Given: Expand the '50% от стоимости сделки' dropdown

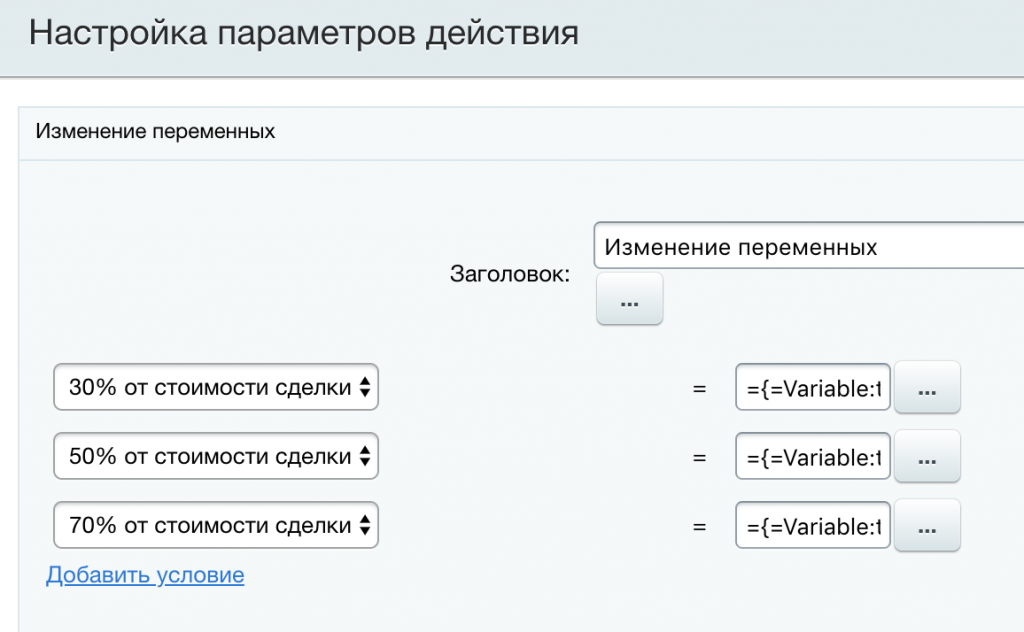Looking at the screenshot, I should tap(215, 457).
